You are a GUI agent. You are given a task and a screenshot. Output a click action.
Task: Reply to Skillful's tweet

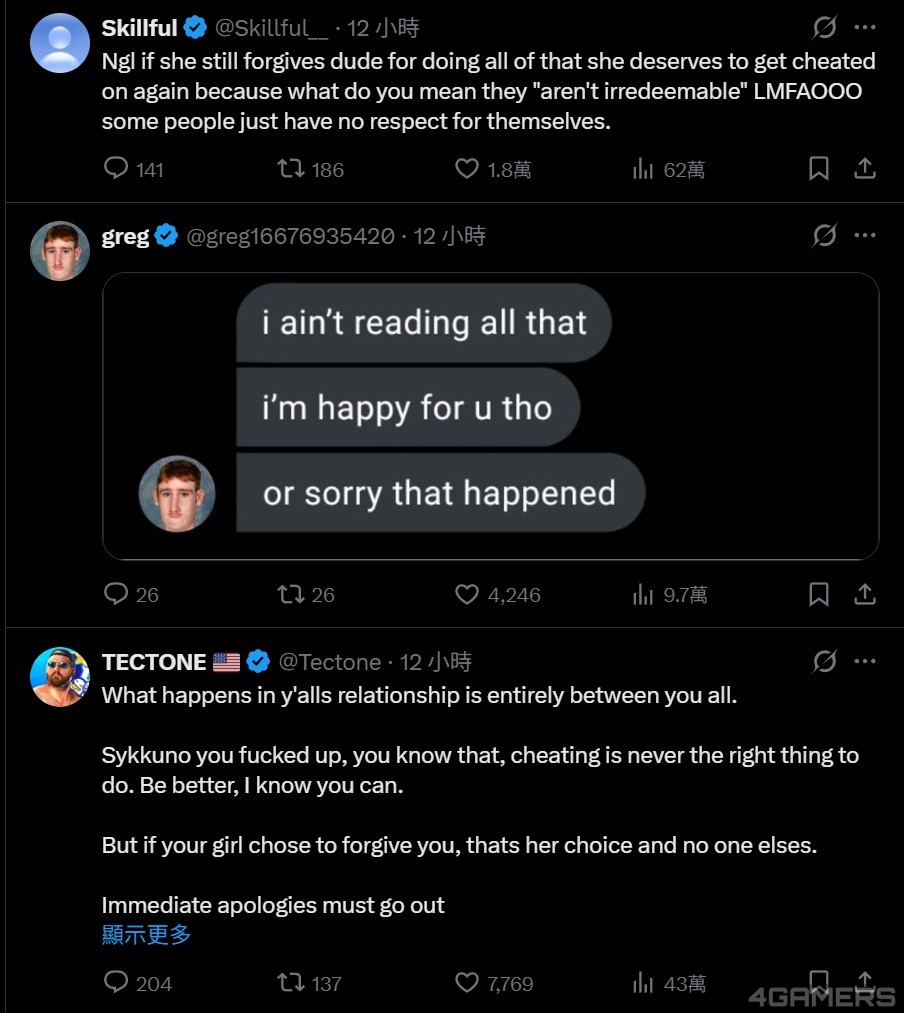[117, 169]
